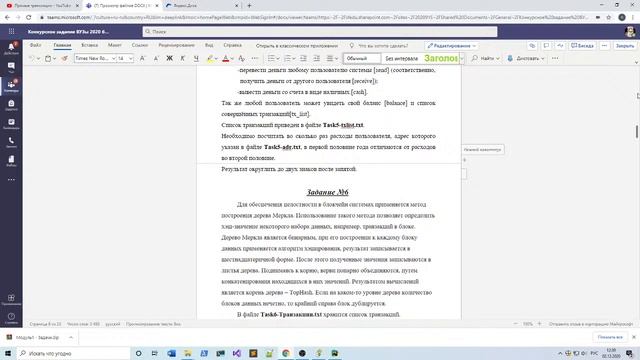Open the Беседа conversation button
The width and height of the screenshot is (640, 360).
pyautogui.click(x=582, y=46)
